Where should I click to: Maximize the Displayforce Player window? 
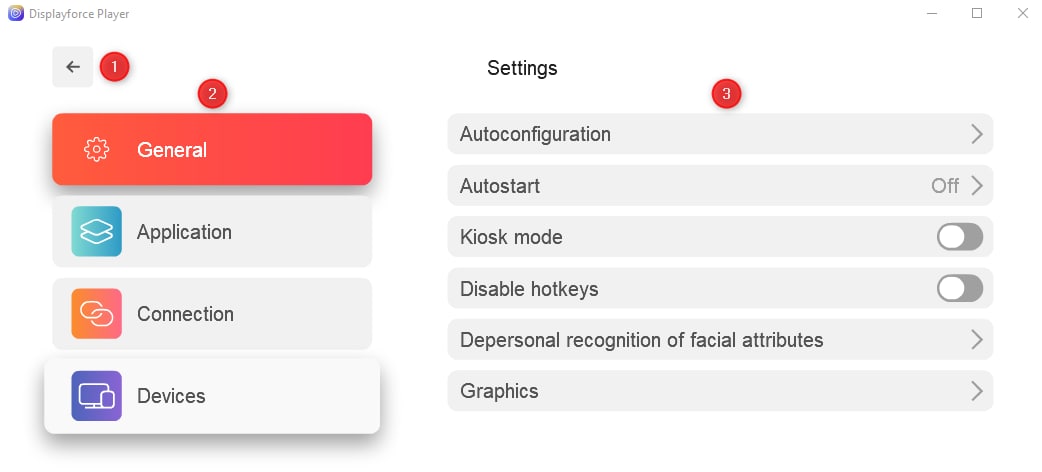977,13
